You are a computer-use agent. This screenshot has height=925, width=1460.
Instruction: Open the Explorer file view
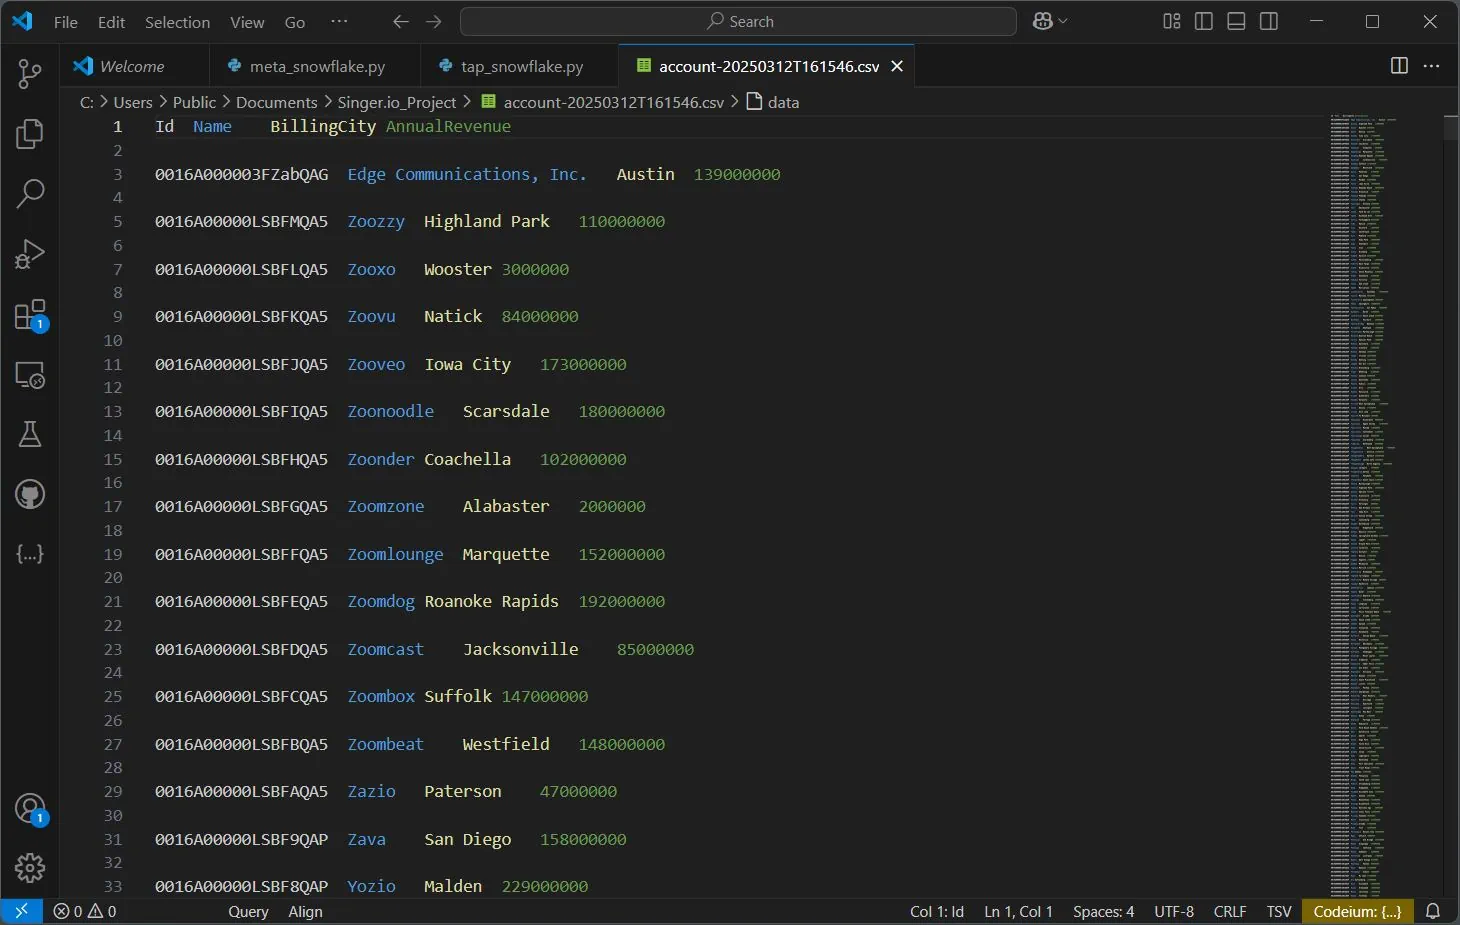30,134
